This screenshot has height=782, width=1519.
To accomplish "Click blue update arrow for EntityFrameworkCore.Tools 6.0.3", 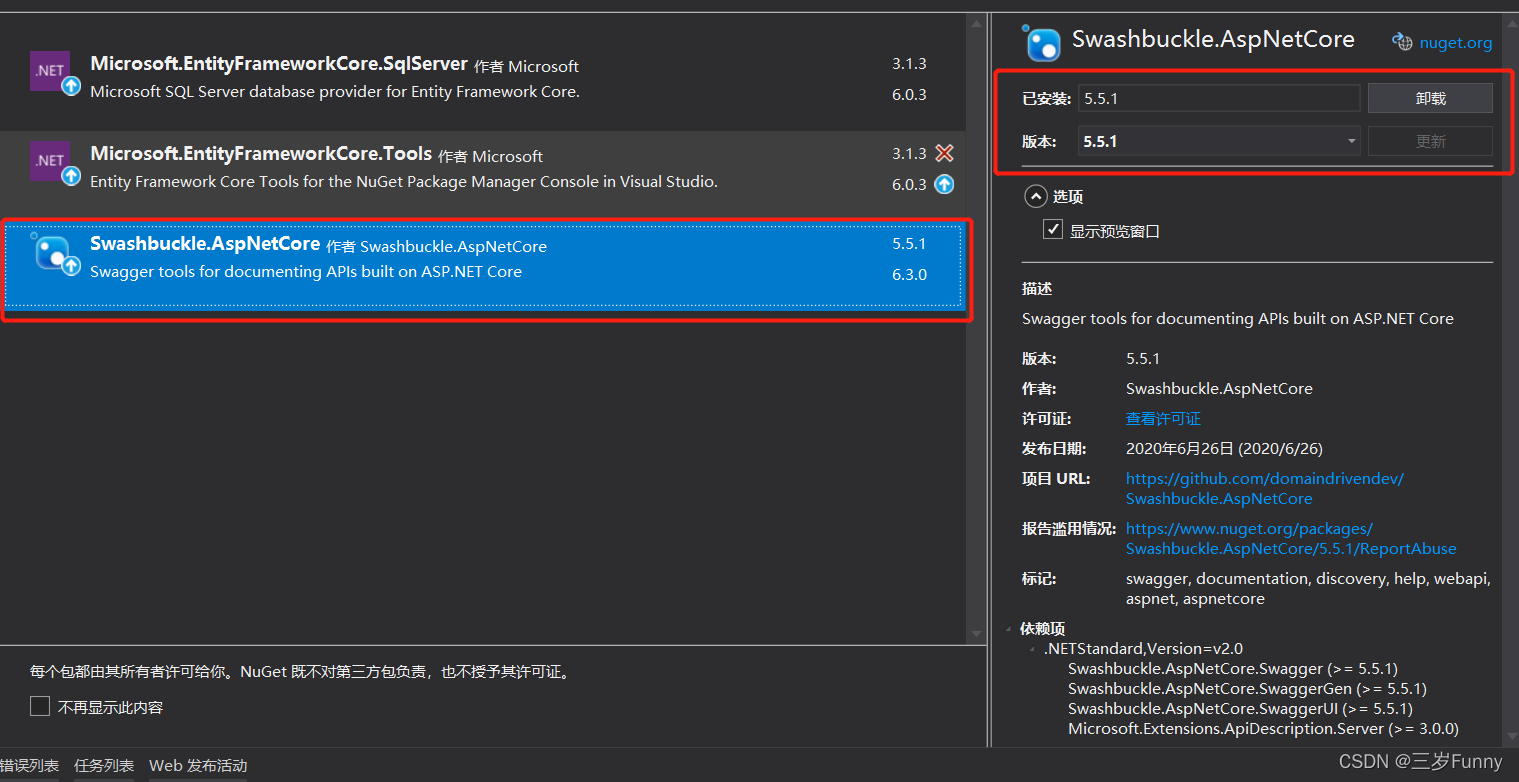I will coord(944,184).
